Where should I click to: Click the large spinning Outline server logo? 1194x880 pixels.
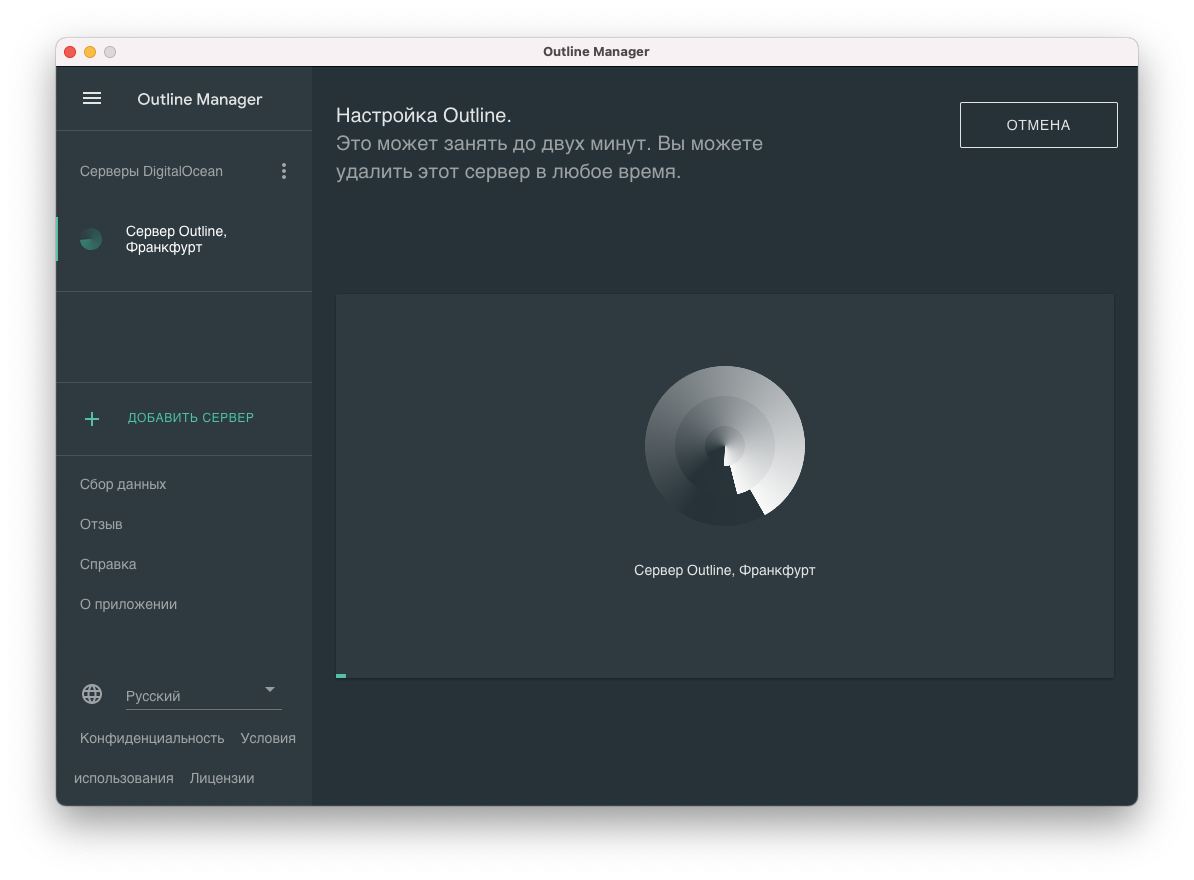coord(725,446)
